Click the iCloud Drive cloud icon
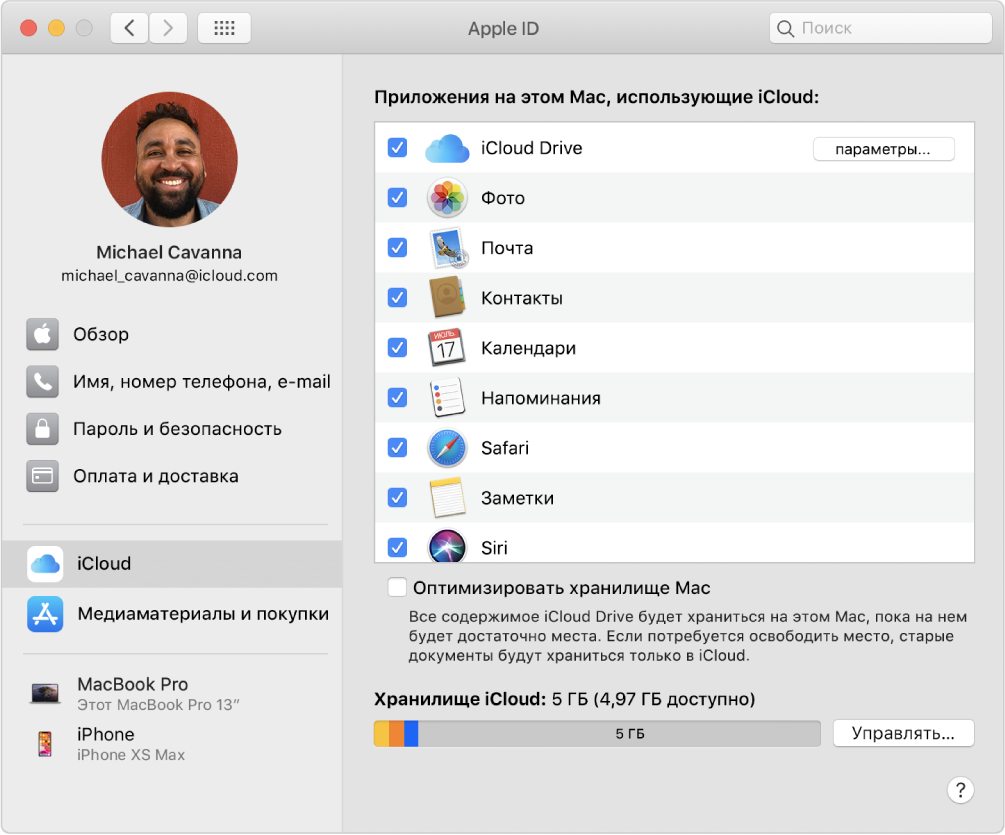 [447, 149]
